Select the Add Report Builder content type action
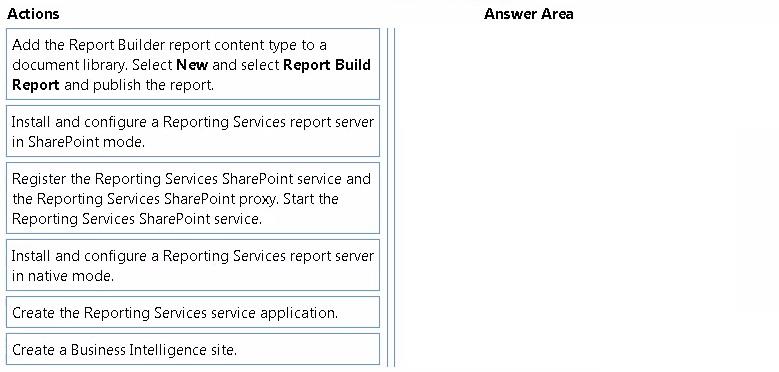Viewport: 779px width, 372px height. tap(193, 64)
